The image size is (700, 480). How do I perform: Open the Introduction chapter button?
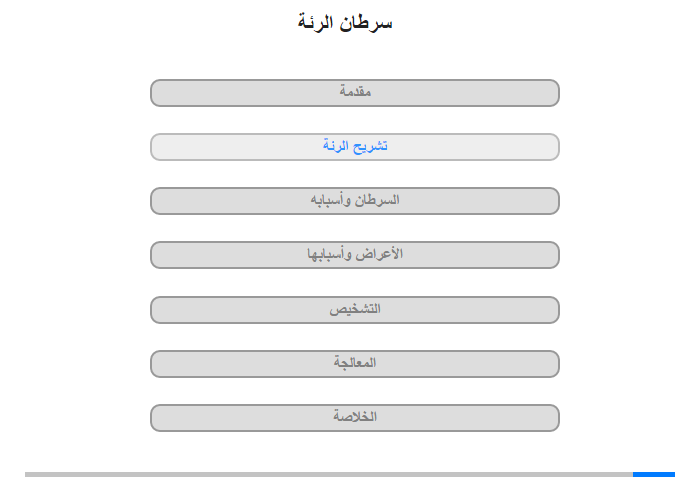coord(355,93)
